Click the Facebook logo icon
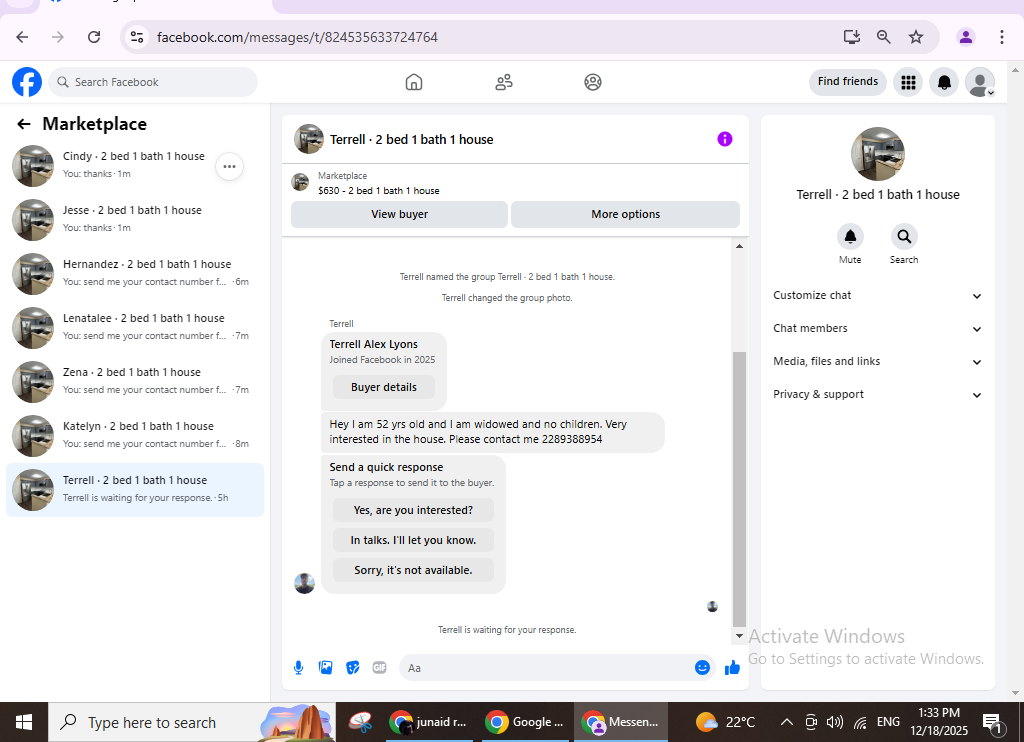 click(27, 82)
